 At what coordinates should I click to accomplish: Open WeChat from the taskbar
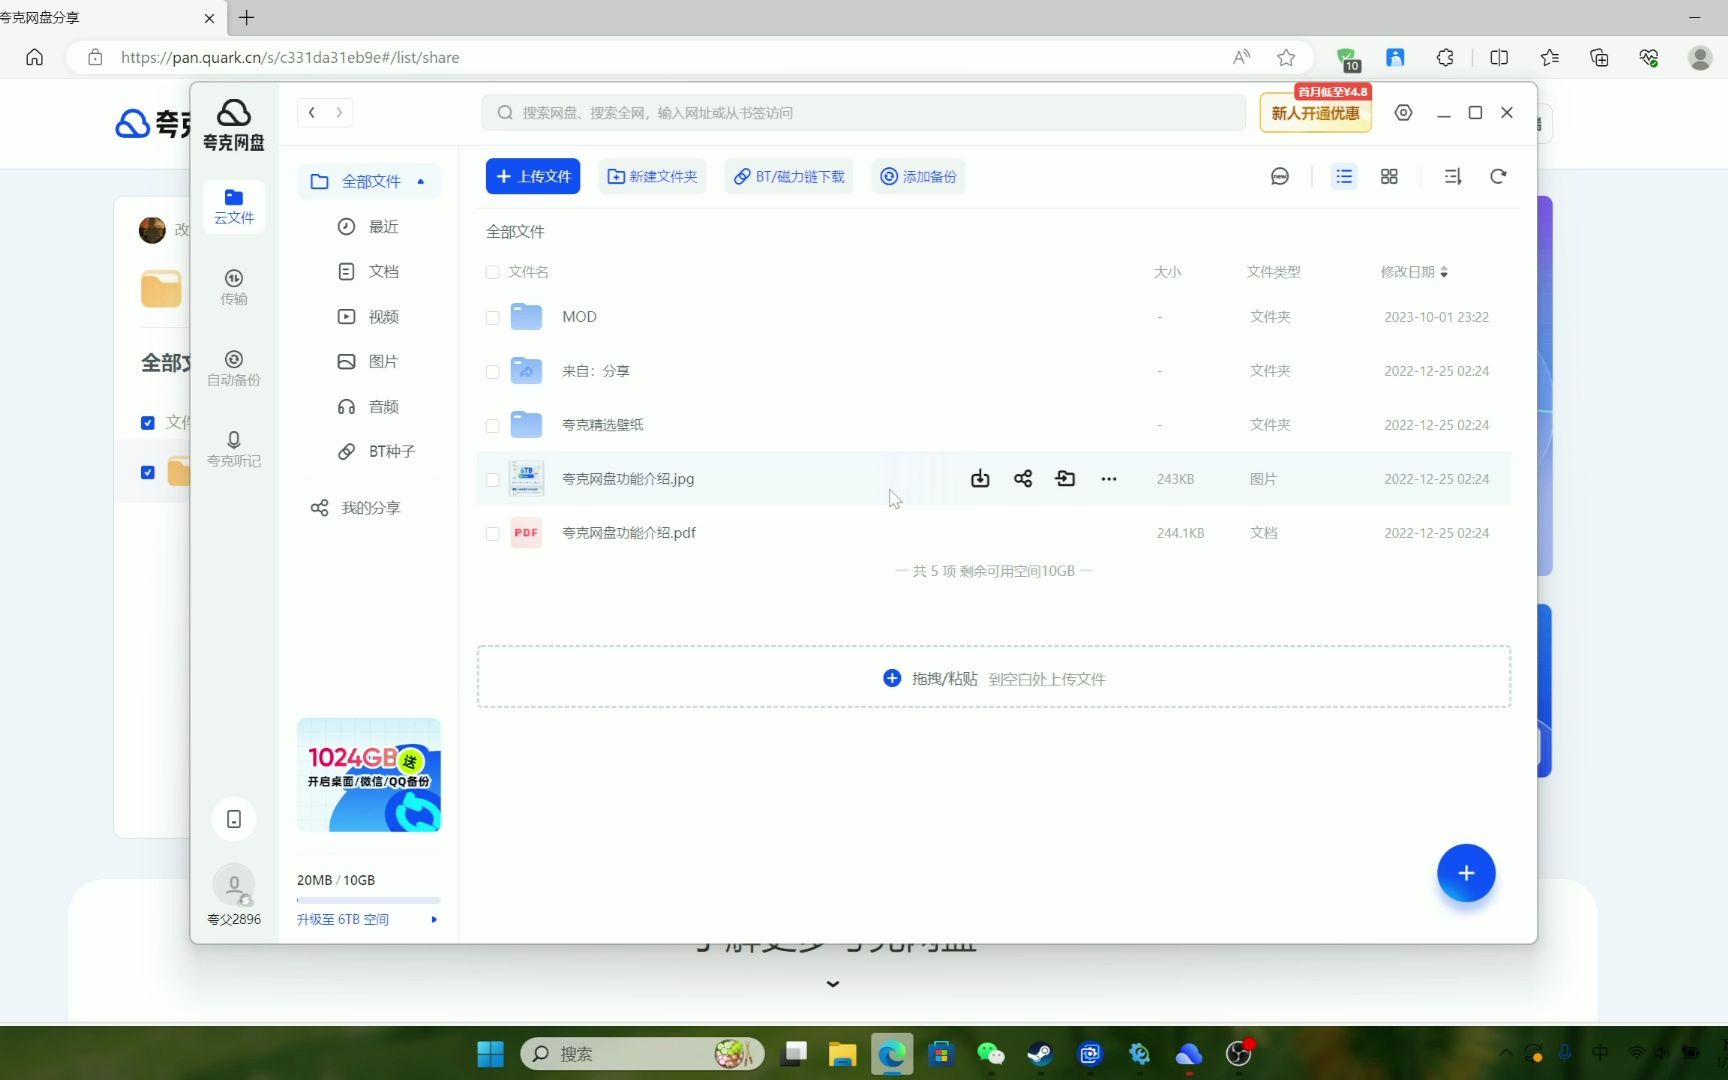pyautogui.click(x=990, y=1053)
